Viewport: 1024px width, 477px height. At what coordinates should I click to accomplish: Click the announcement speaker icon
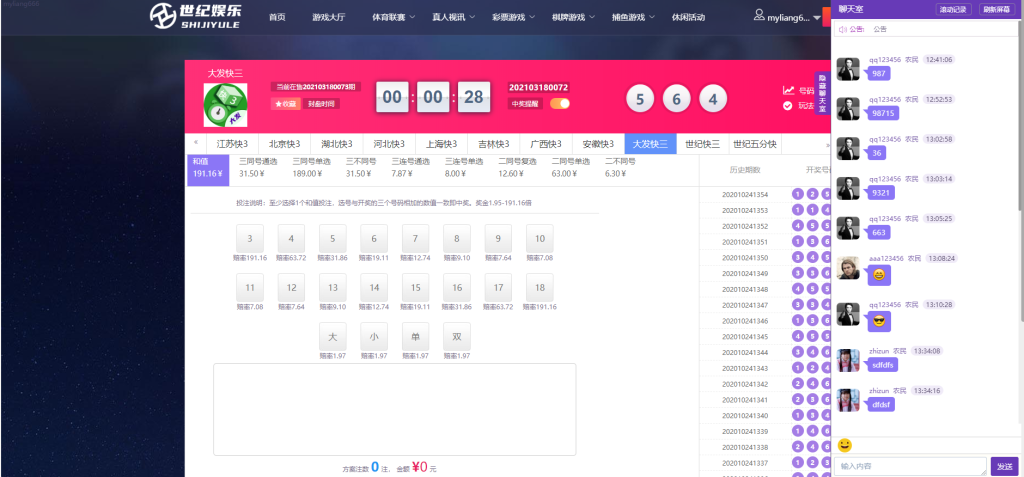click(842, 29)
